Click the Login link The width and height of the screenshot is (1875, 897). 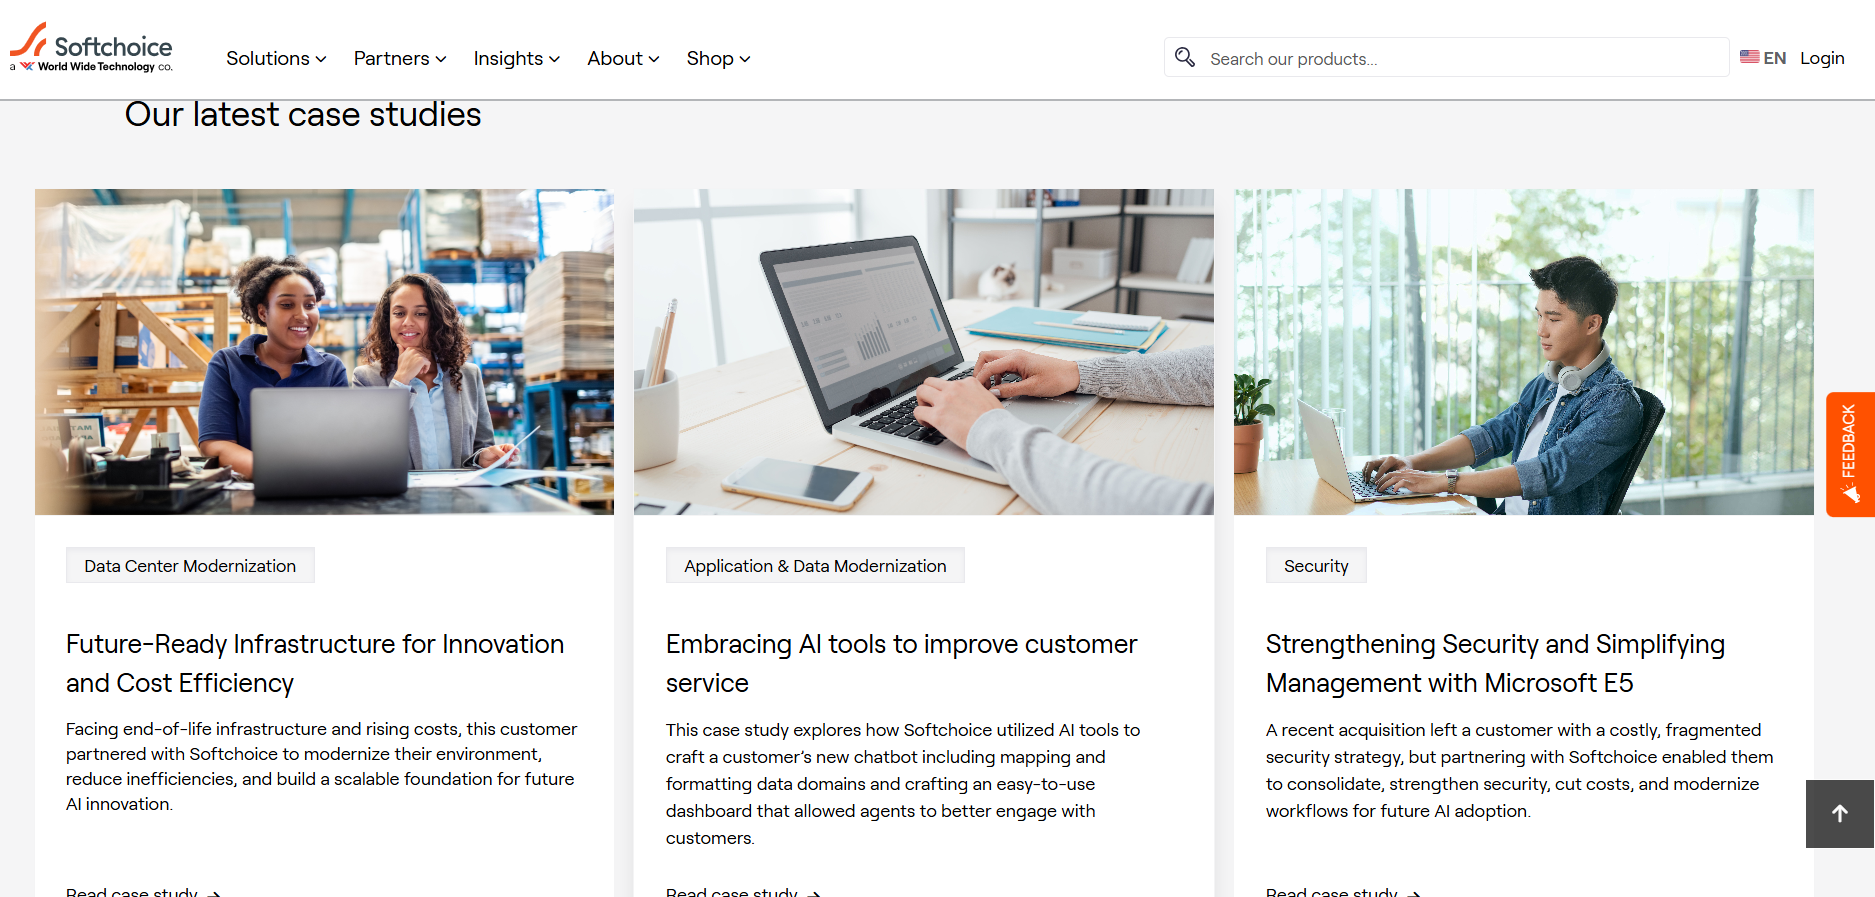pos(1822,58)
